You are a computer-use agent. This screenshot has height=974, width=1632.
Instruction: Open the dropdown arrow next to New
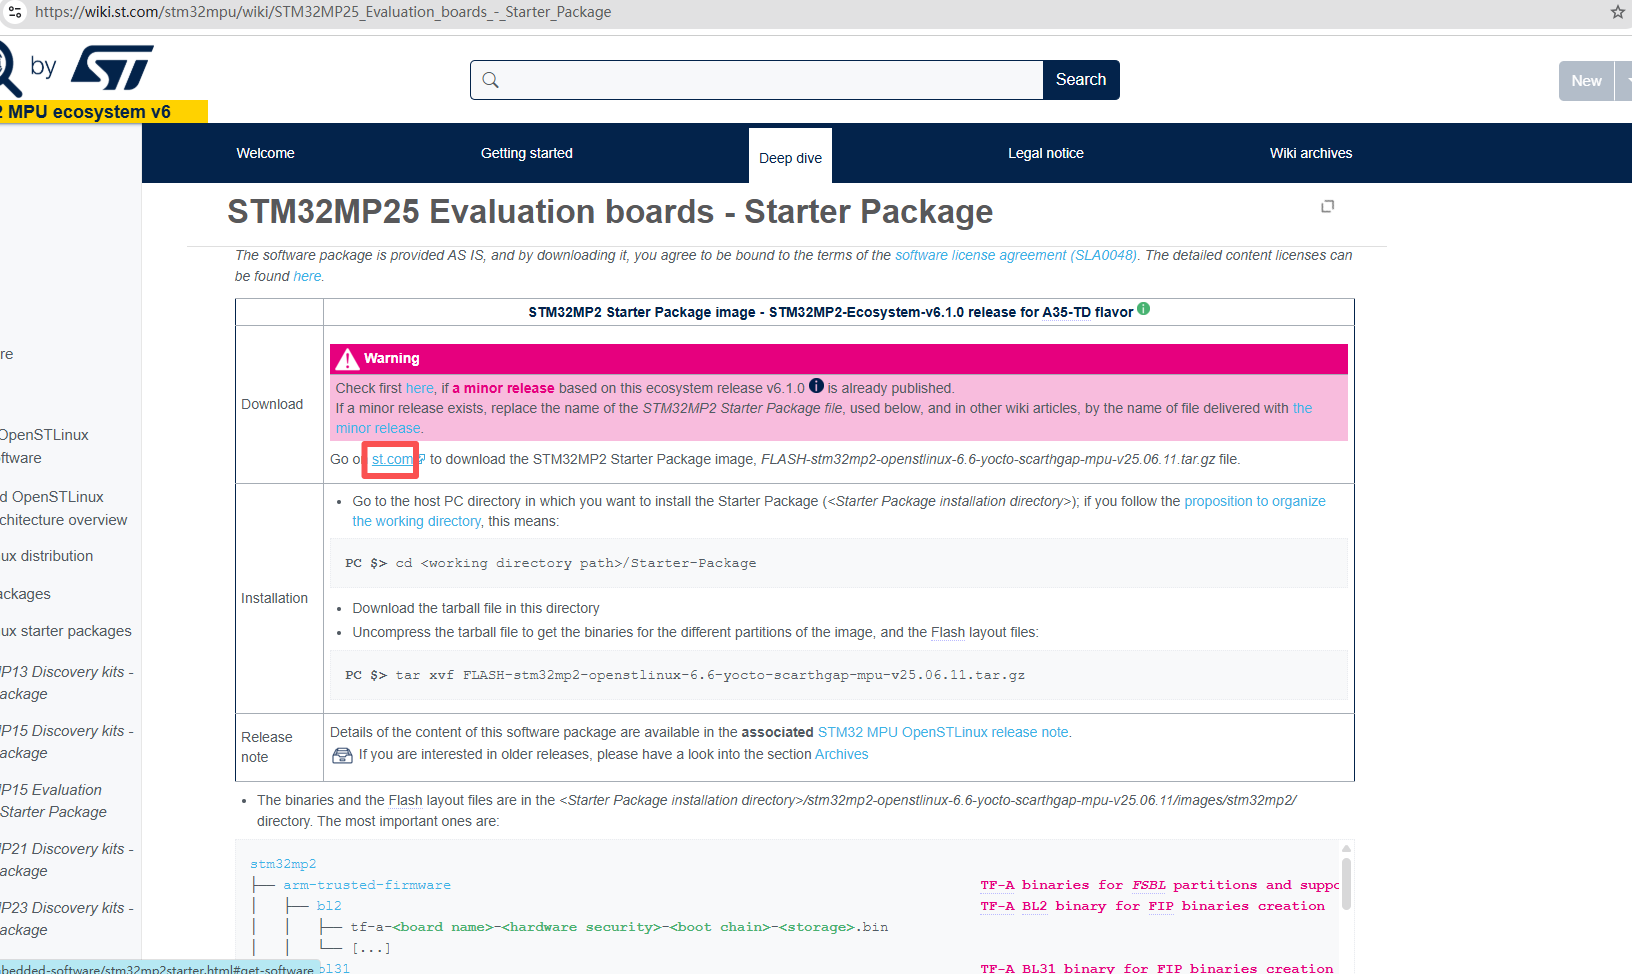pyautogui.click(x=1625, y=81)
